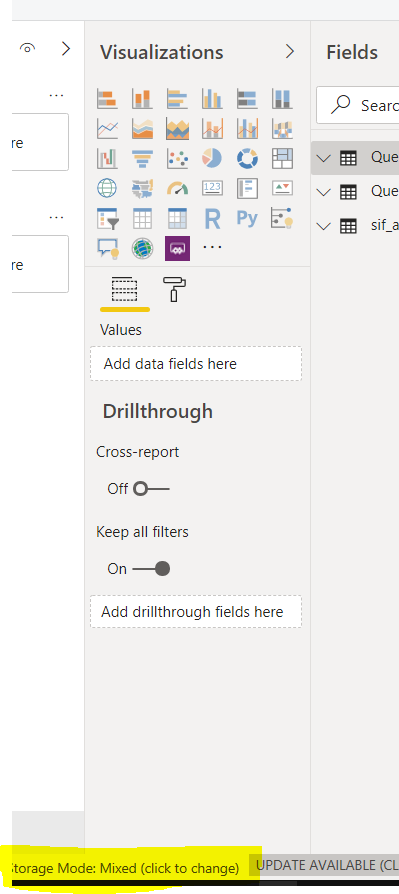
Task: Click the Add data fields here well
Action: tap(196, 364)
